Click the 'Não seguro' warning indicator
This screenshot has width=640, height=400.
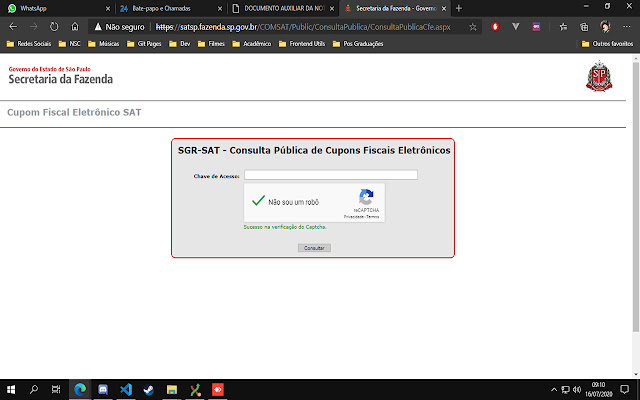[x=119, y=27]
